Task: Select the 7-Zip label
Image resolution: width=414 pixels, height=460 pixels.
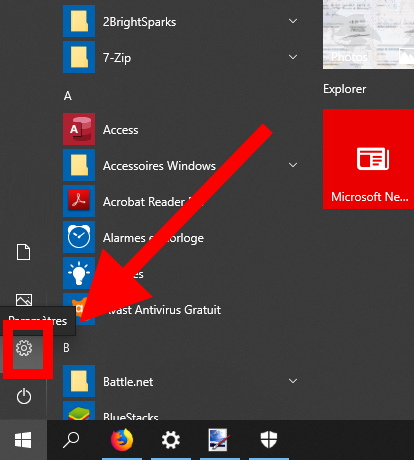Action: [117, 58]
